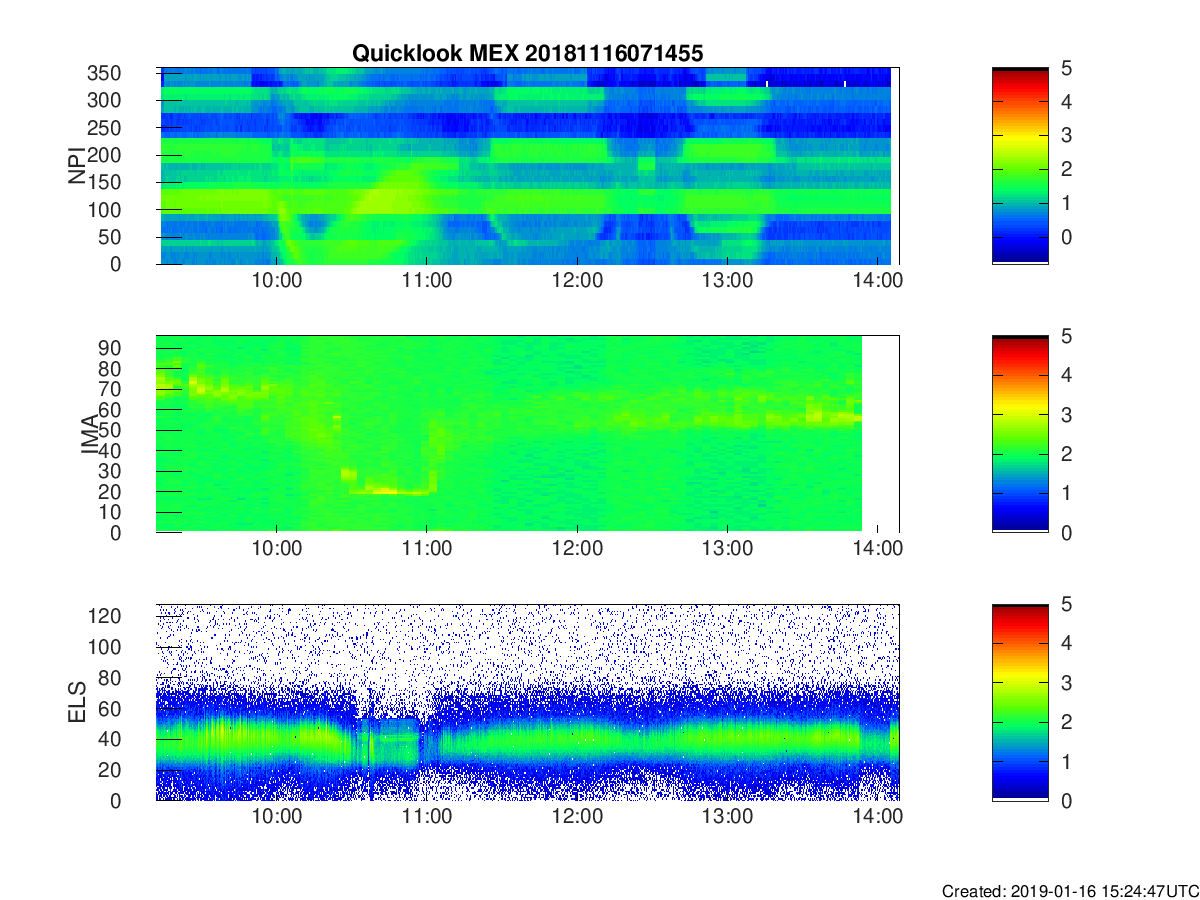Click the IMA panel colorbar
This screenshot has height=900, width=1200.
tap(1020, 434)
